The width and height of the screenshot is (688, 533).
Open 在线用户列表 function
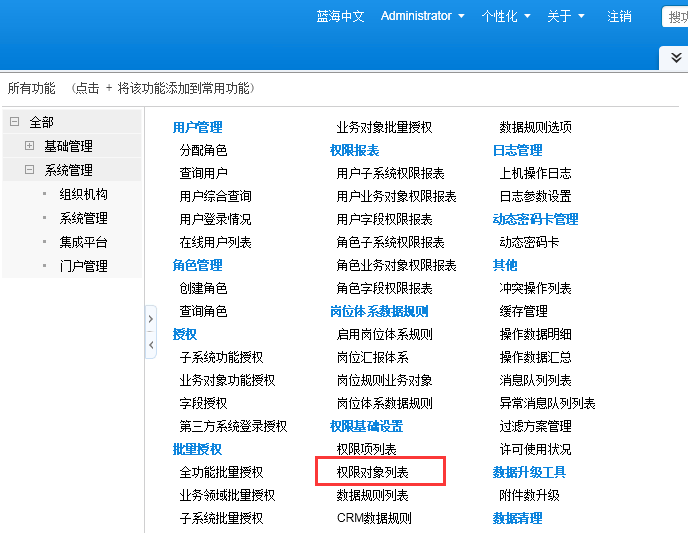[x=215, y=242]
